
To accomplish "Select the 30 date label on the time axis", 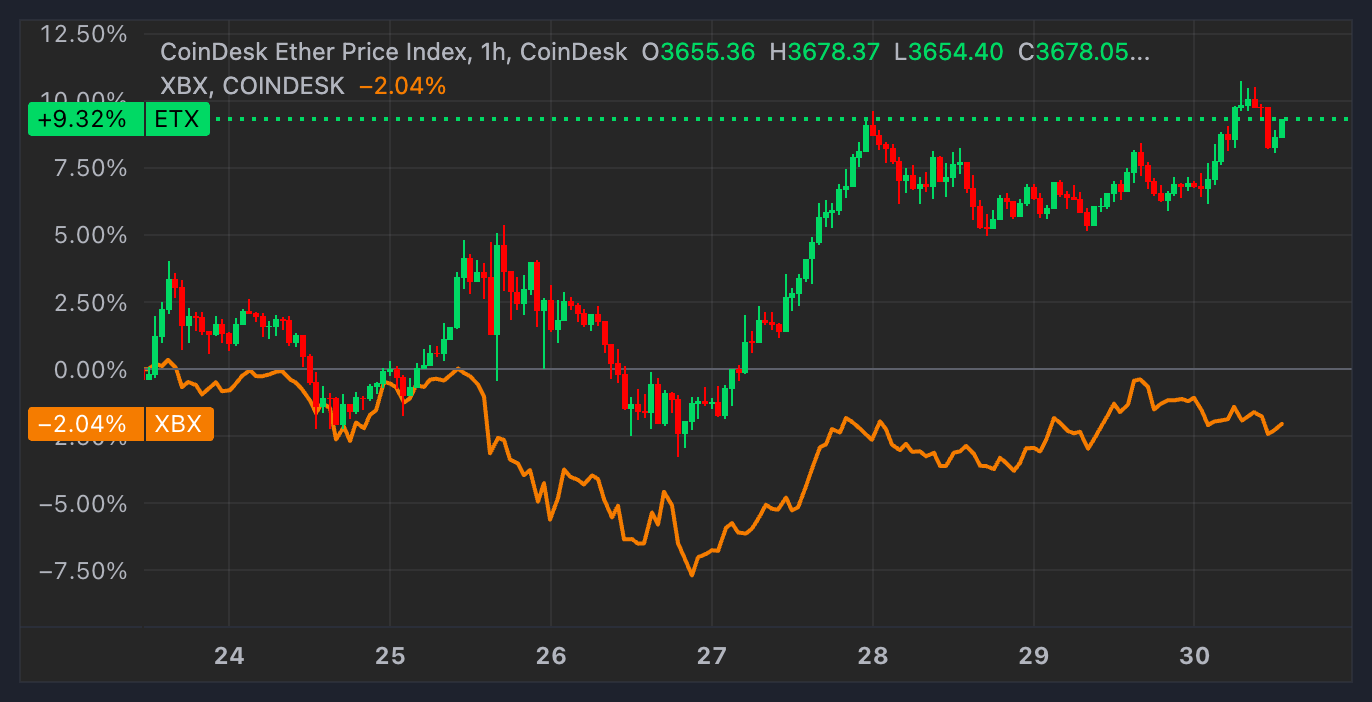I will (x=1194, y=658).
